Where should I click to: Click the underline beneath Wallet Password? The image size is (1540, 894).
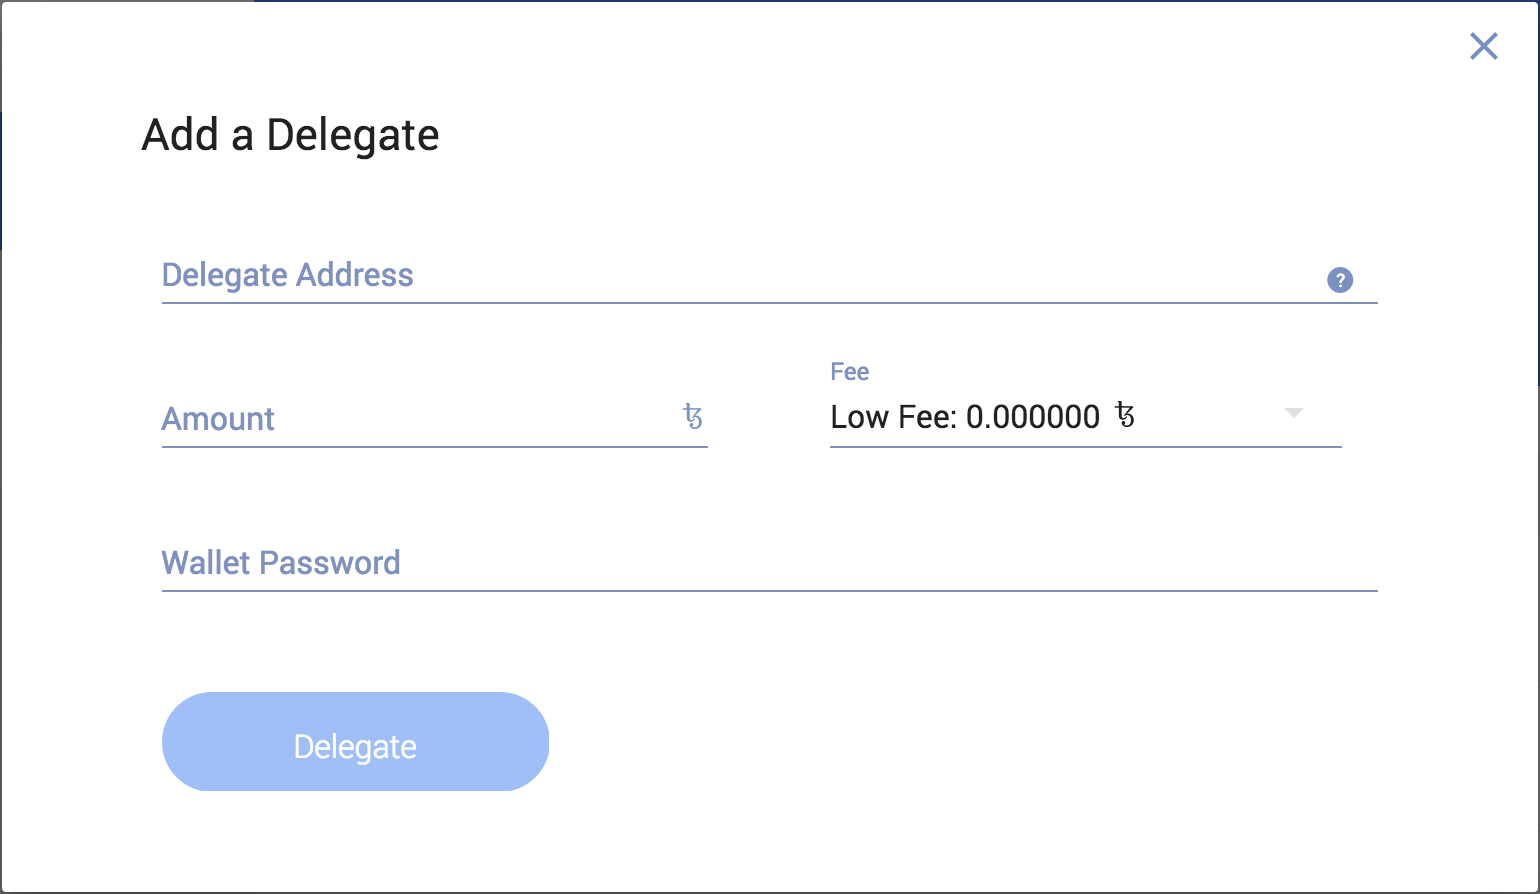(x=769, y=591)
